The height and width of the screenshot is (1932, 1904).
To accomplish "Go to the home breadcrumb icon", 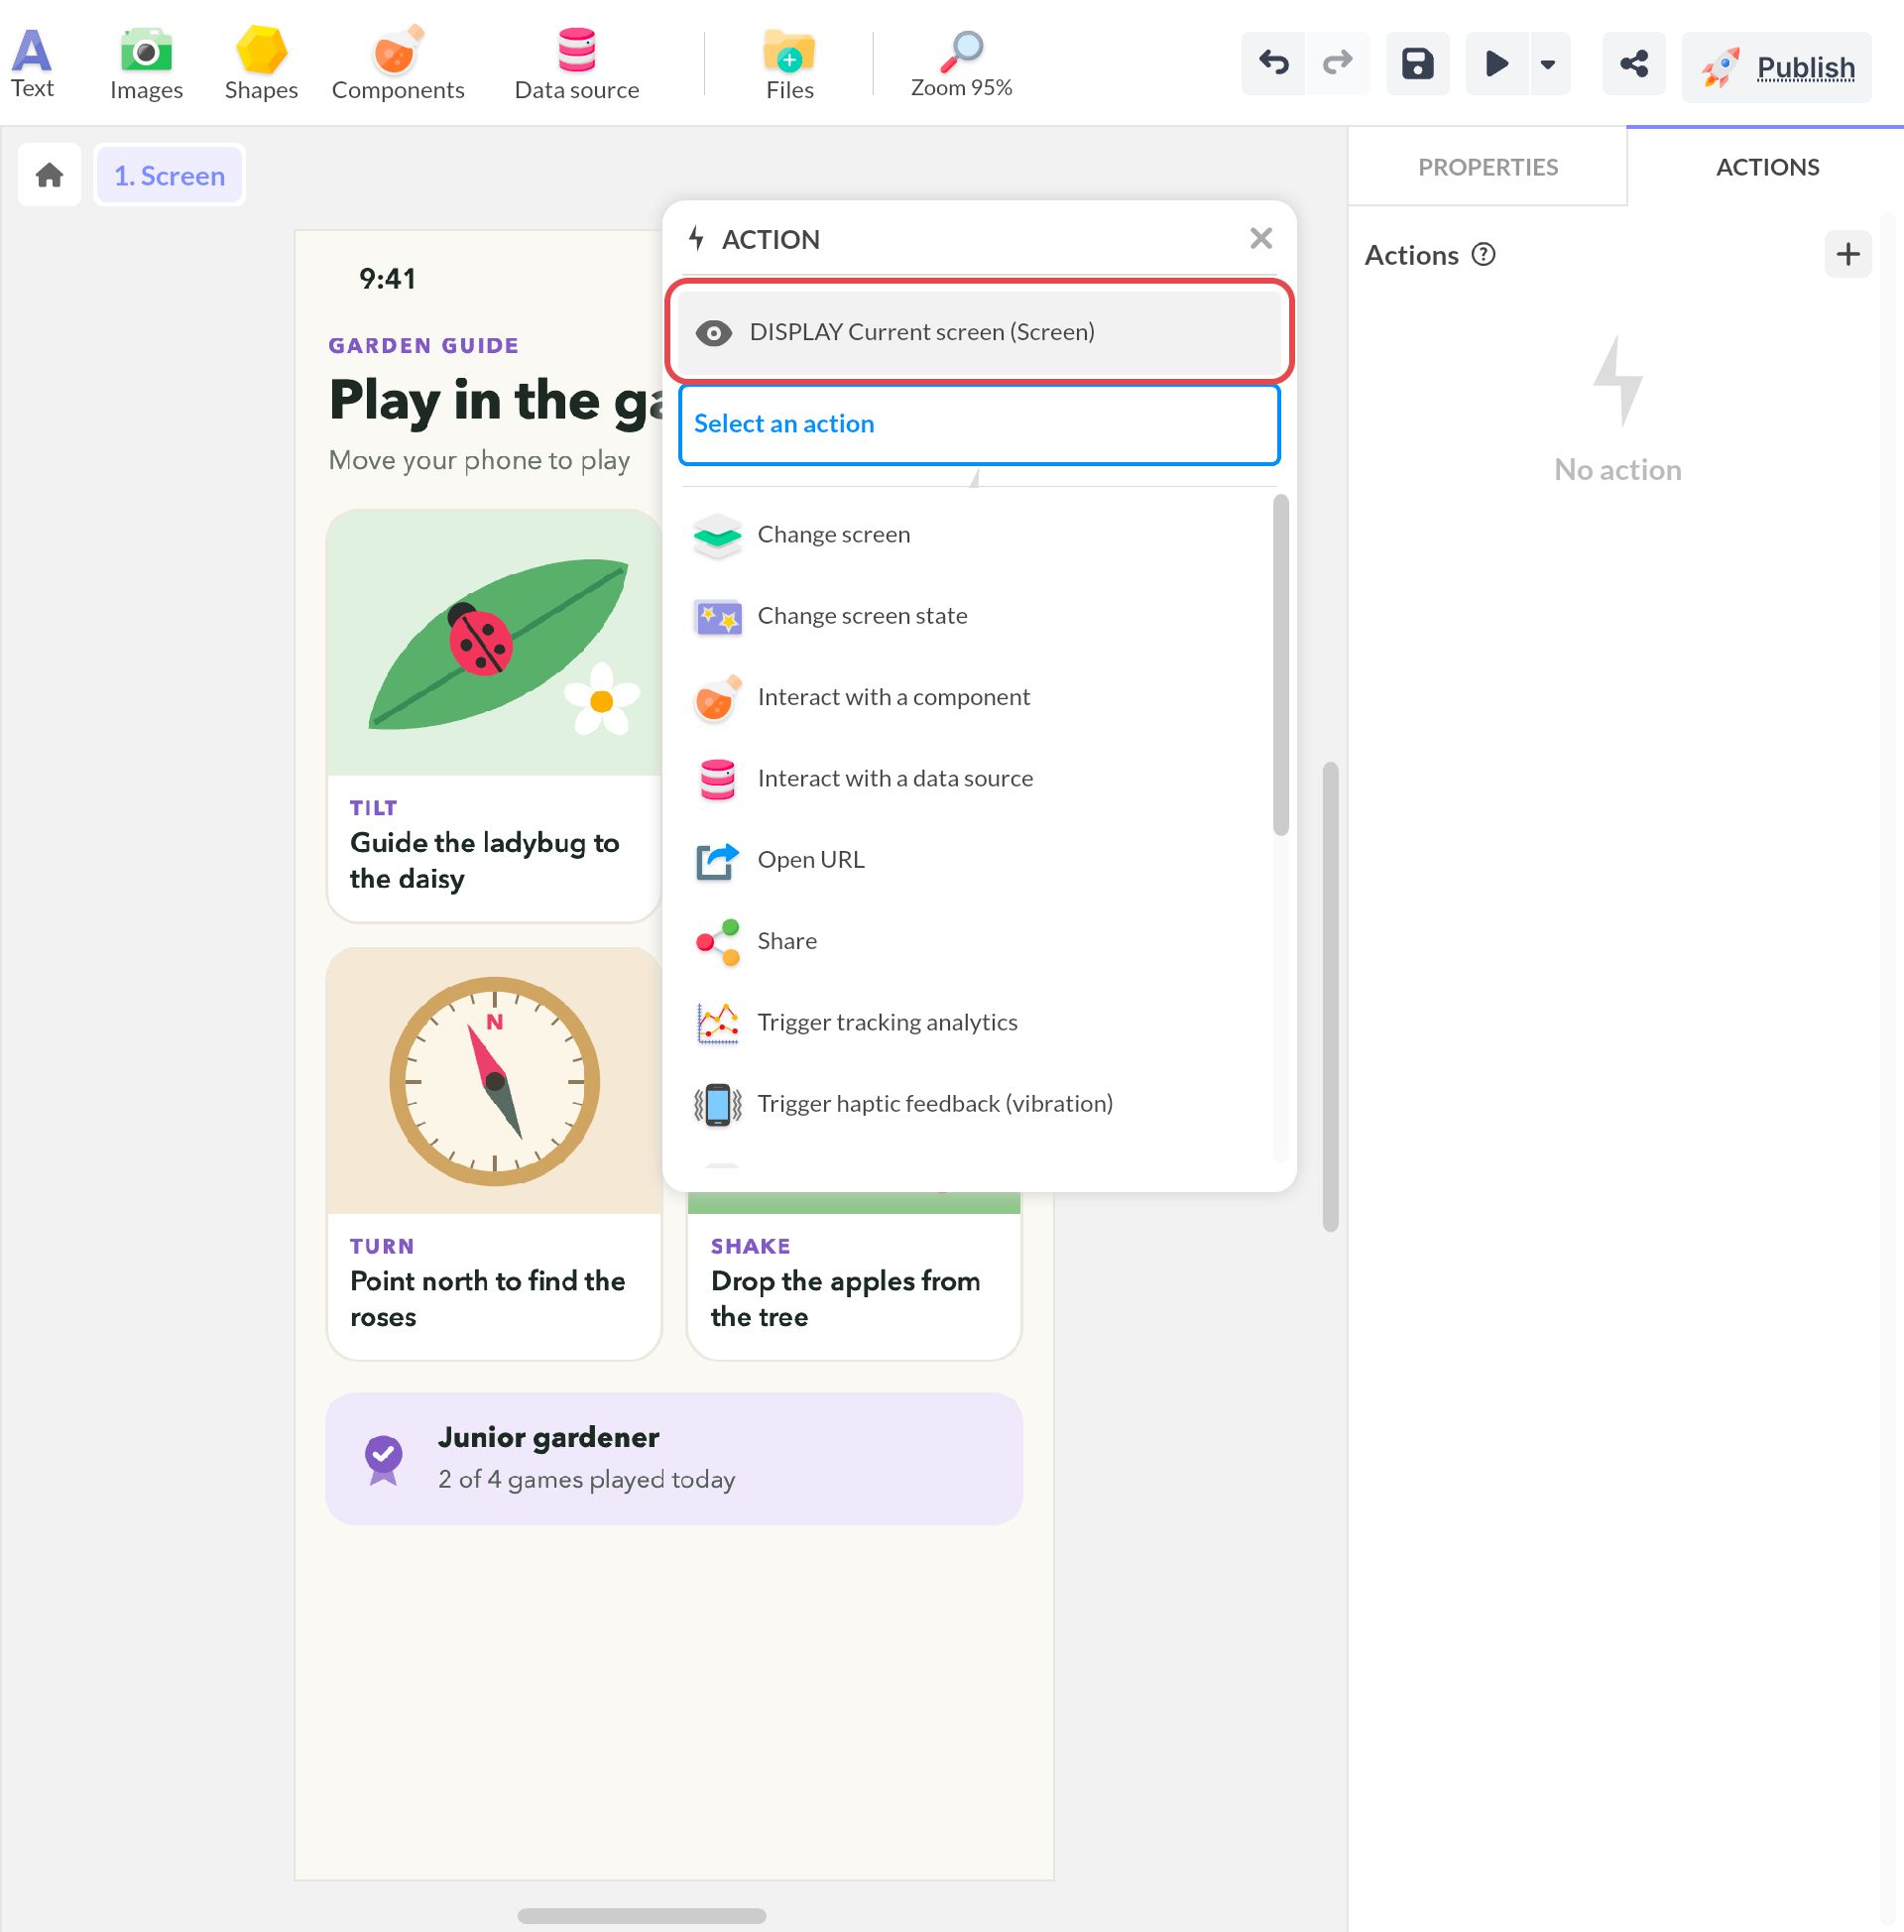I will click(x=49, y=176).
